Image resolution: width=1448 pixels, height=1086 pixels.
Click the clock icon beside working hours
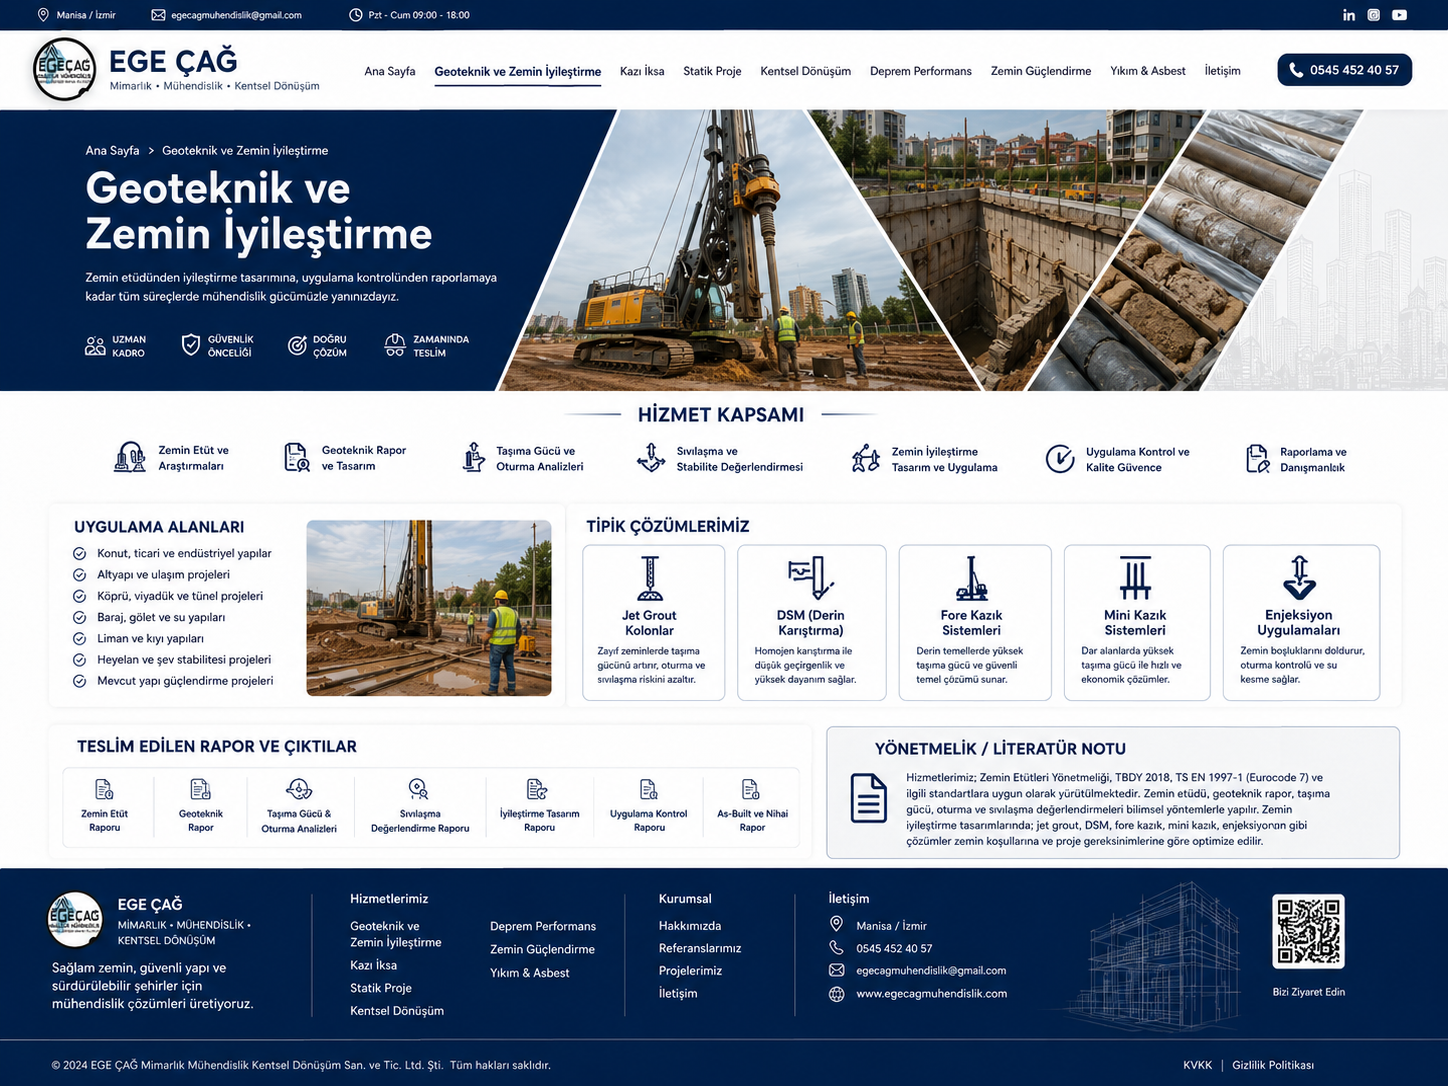tap(356, 15)
